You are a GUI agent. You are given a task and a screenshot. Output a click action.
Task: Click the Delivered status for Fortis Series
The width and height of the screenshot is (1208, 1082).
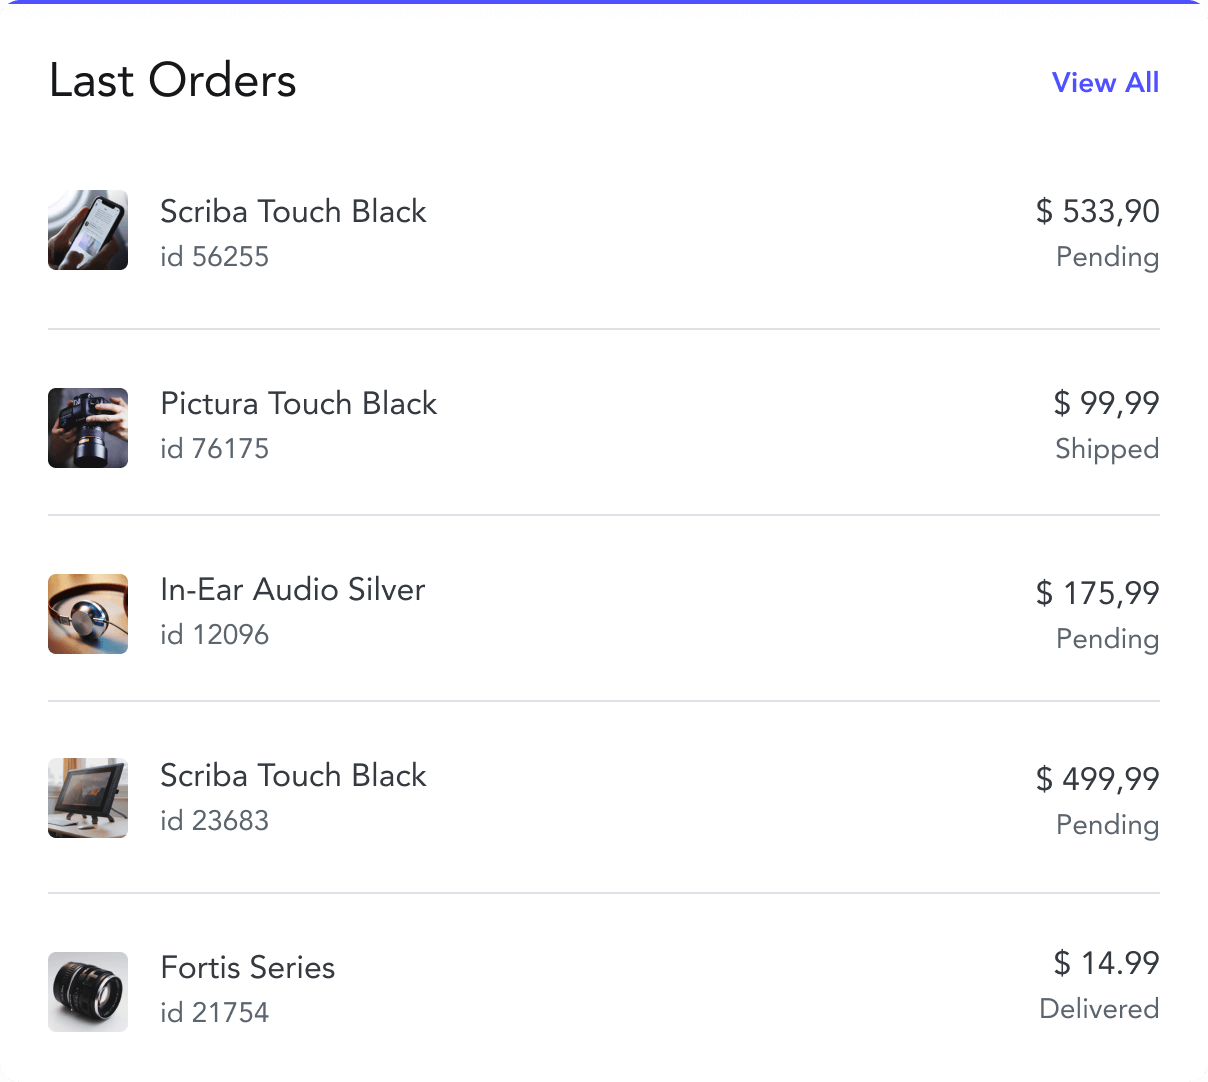(1099, 1009)
